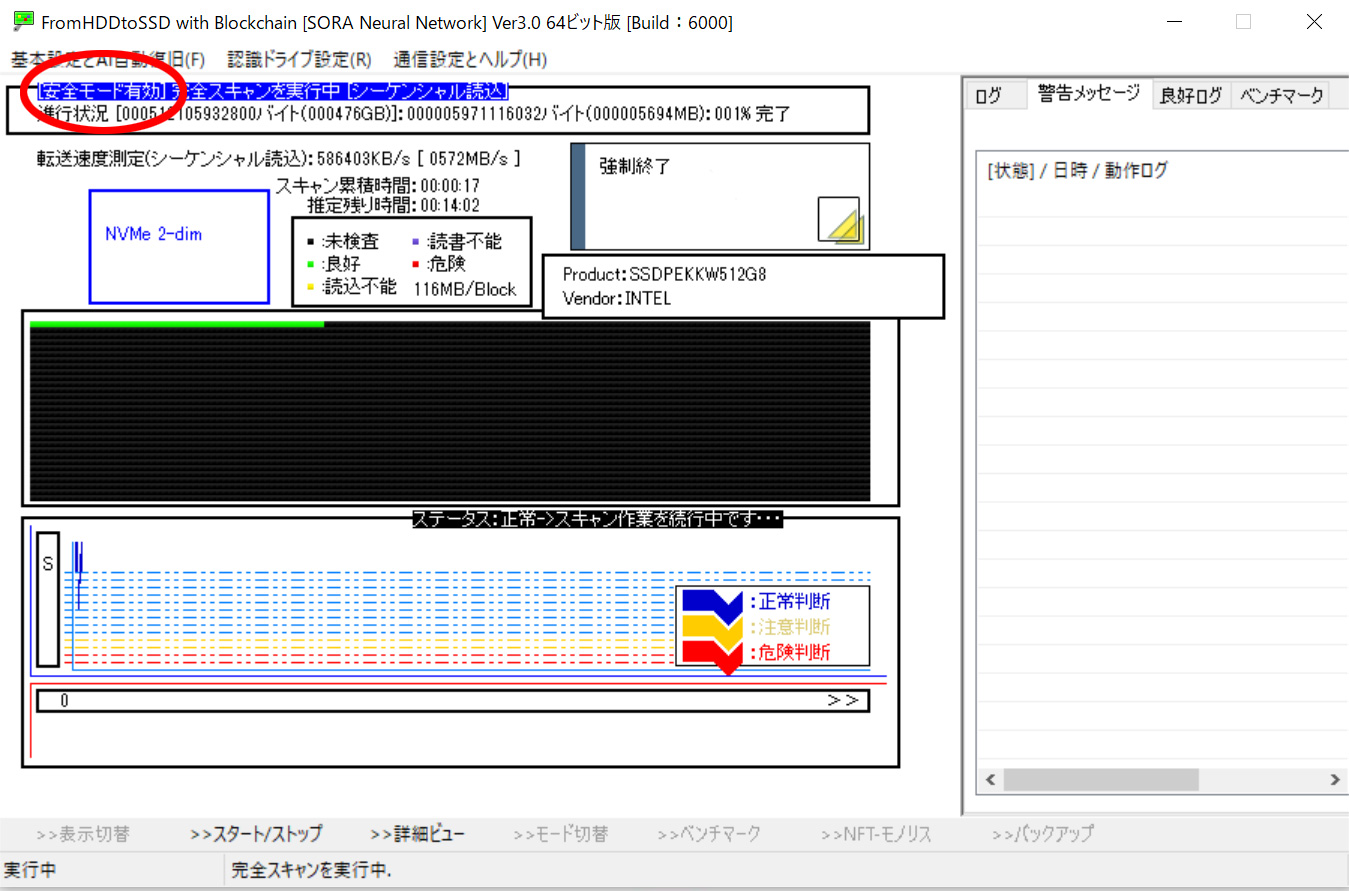
Task: Switch to the ベンチマーク tab
Action: click(1281, 96)
